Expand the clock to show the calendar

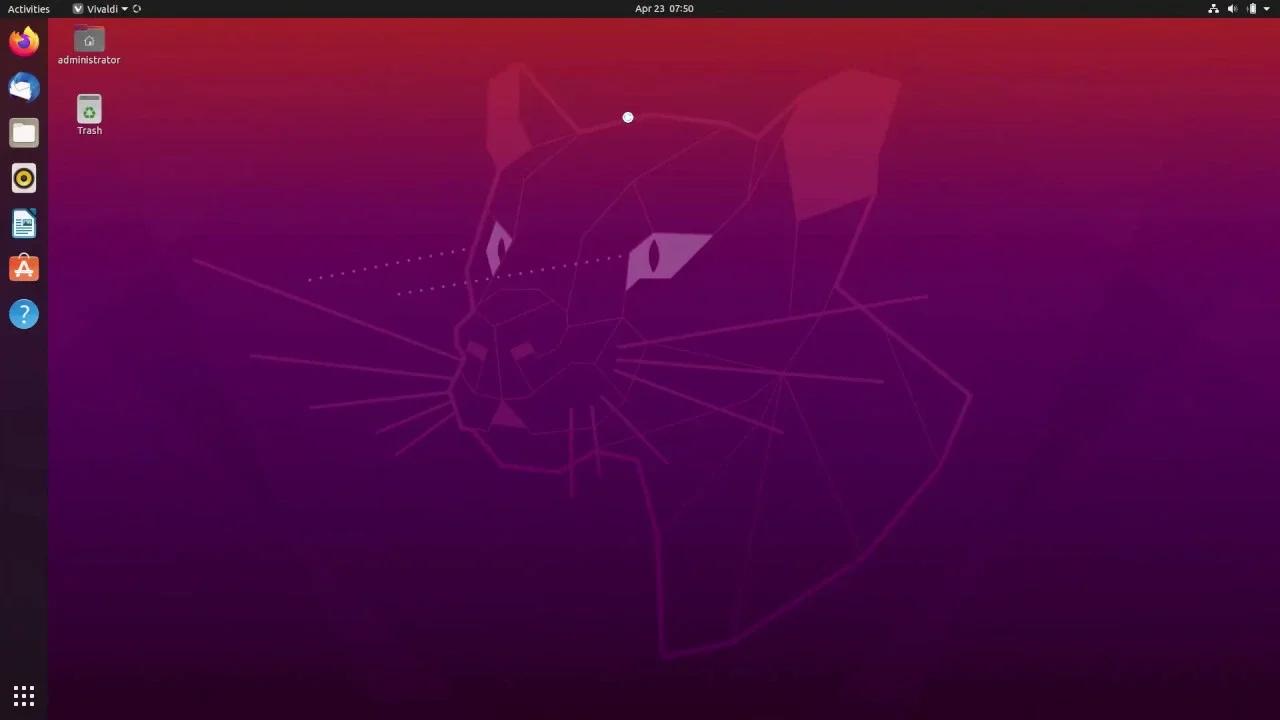[664, 9]
